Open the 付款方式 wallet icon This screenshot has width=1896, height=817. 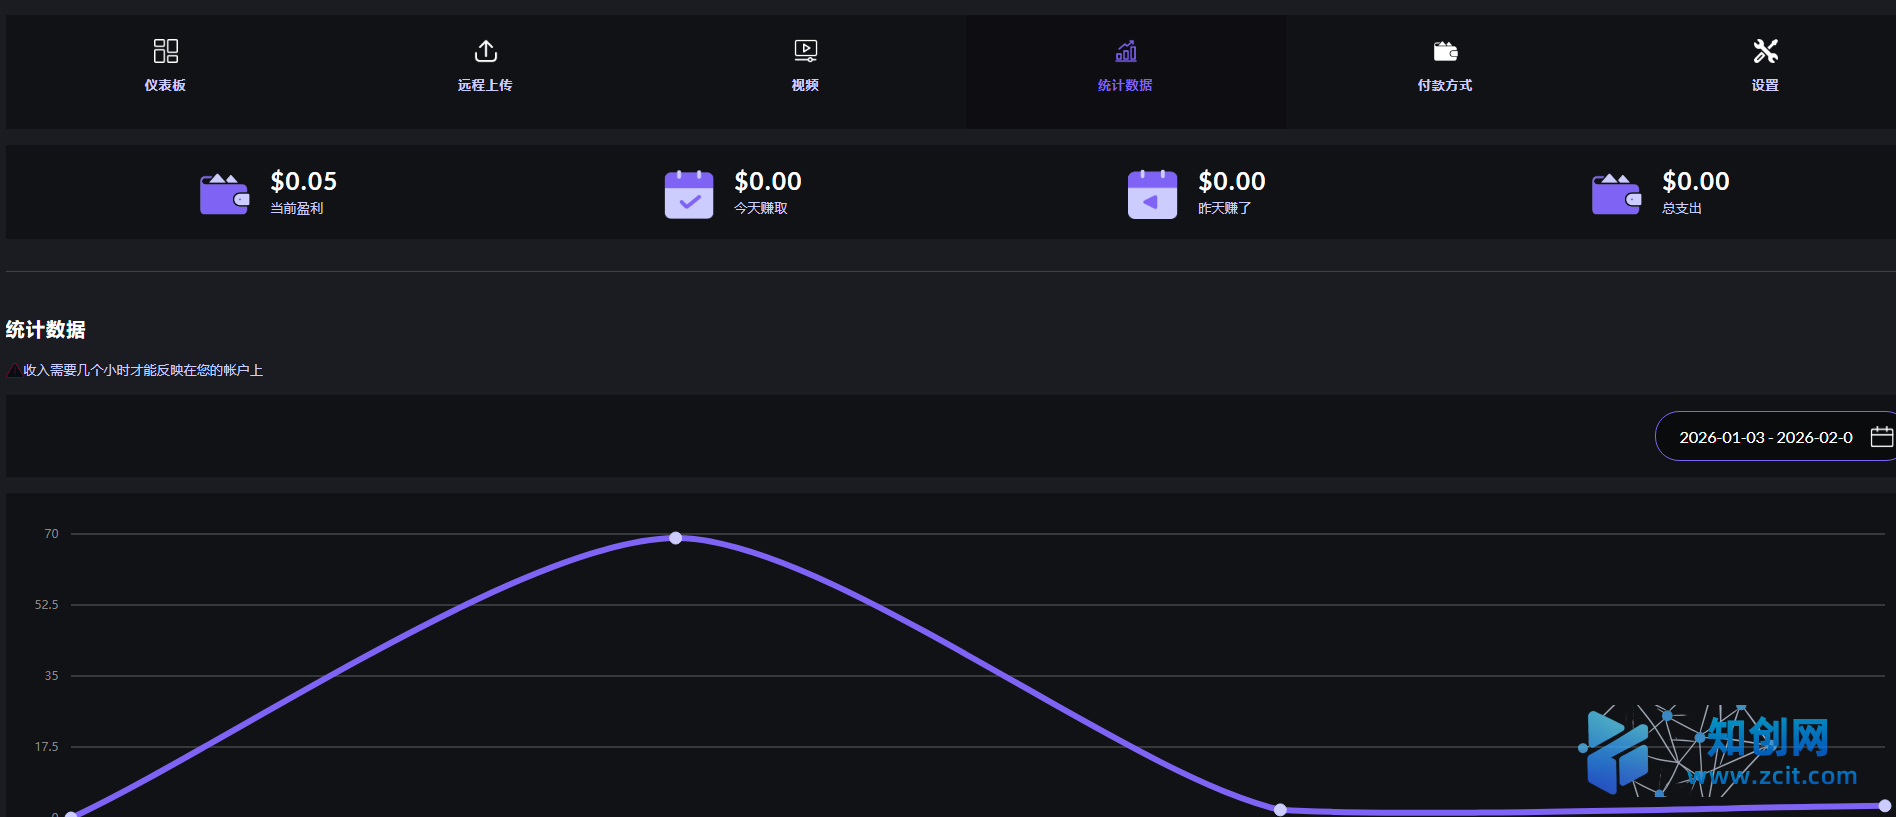point(1445,51)
